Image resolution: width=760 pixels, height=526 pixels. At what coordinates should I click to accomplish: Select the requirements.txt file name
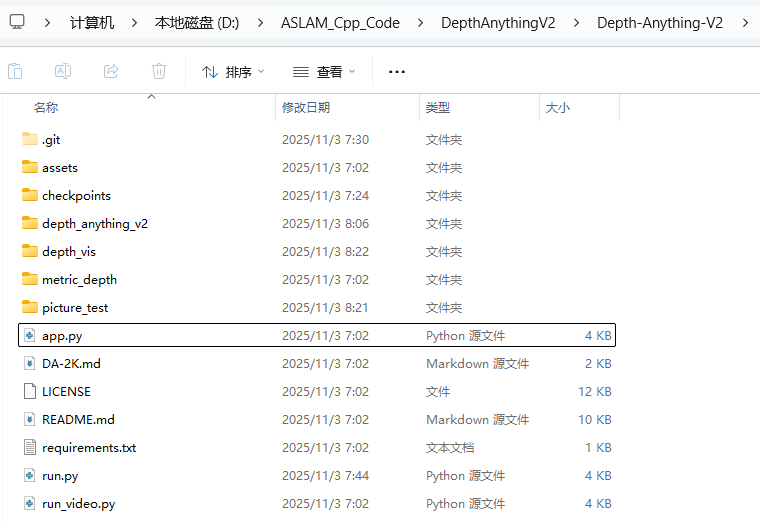click(89, 447)
